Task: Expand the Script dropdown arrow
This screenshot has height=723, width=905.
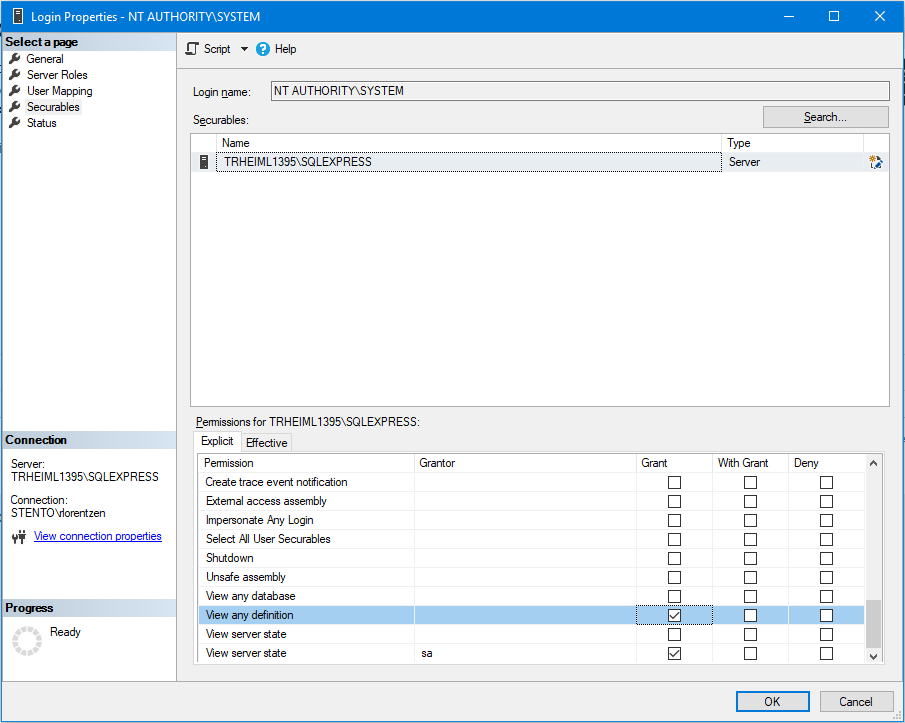Action: (244, 49)
